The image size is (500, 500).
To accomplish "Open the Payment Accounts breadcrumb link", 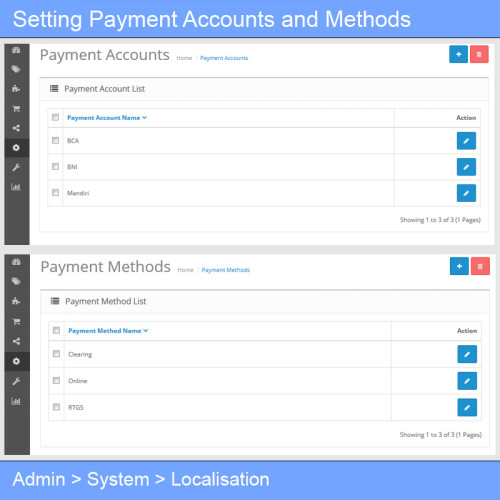I will tap(224, 58).
